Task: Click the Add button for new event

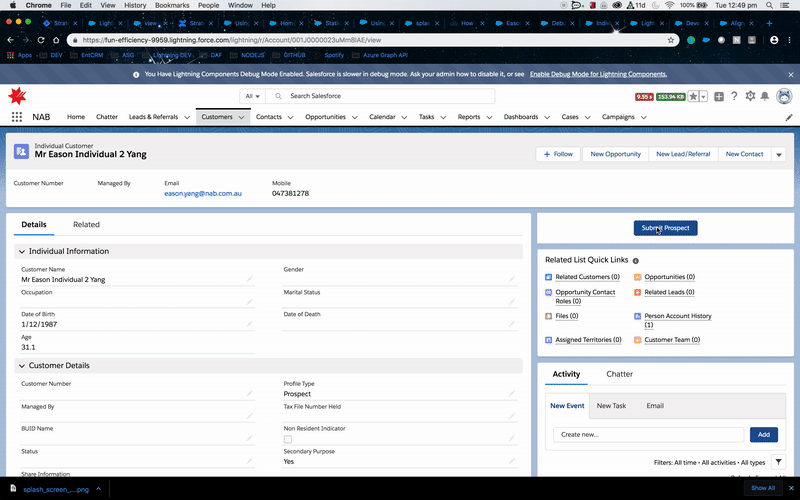Action: tap(764, 435)
